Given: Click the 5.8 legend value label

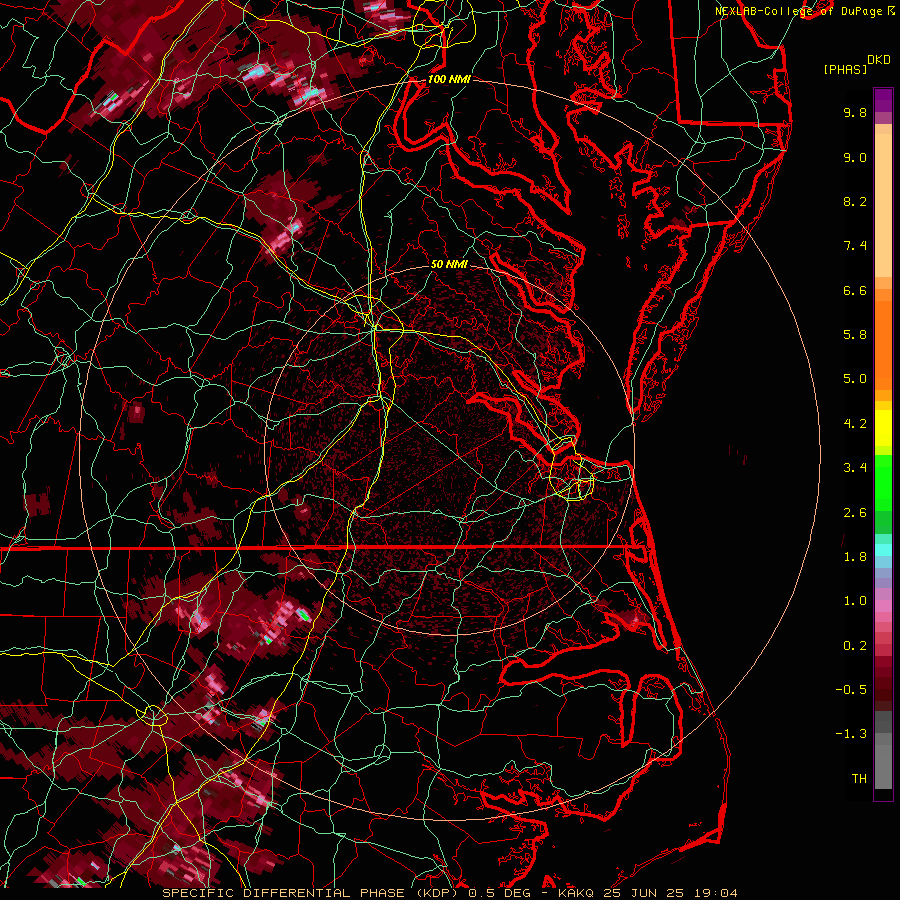Looking at the screenshot, I should point(855,335).
